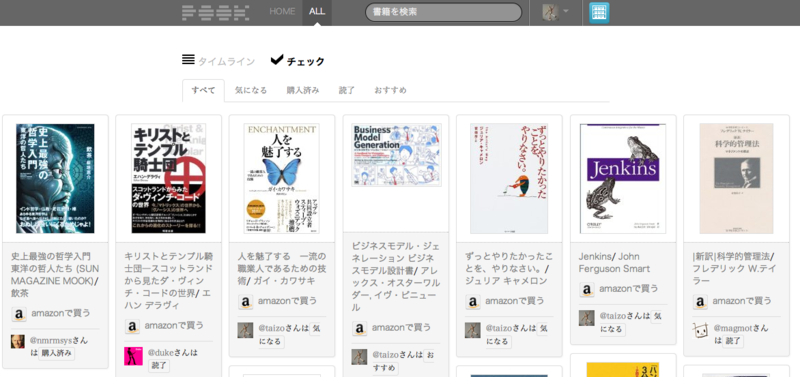Screen dimensions: 800x377
Task: Click Amazon icon under 史上最強の哲学入門
Action: [x=19, y=314]
